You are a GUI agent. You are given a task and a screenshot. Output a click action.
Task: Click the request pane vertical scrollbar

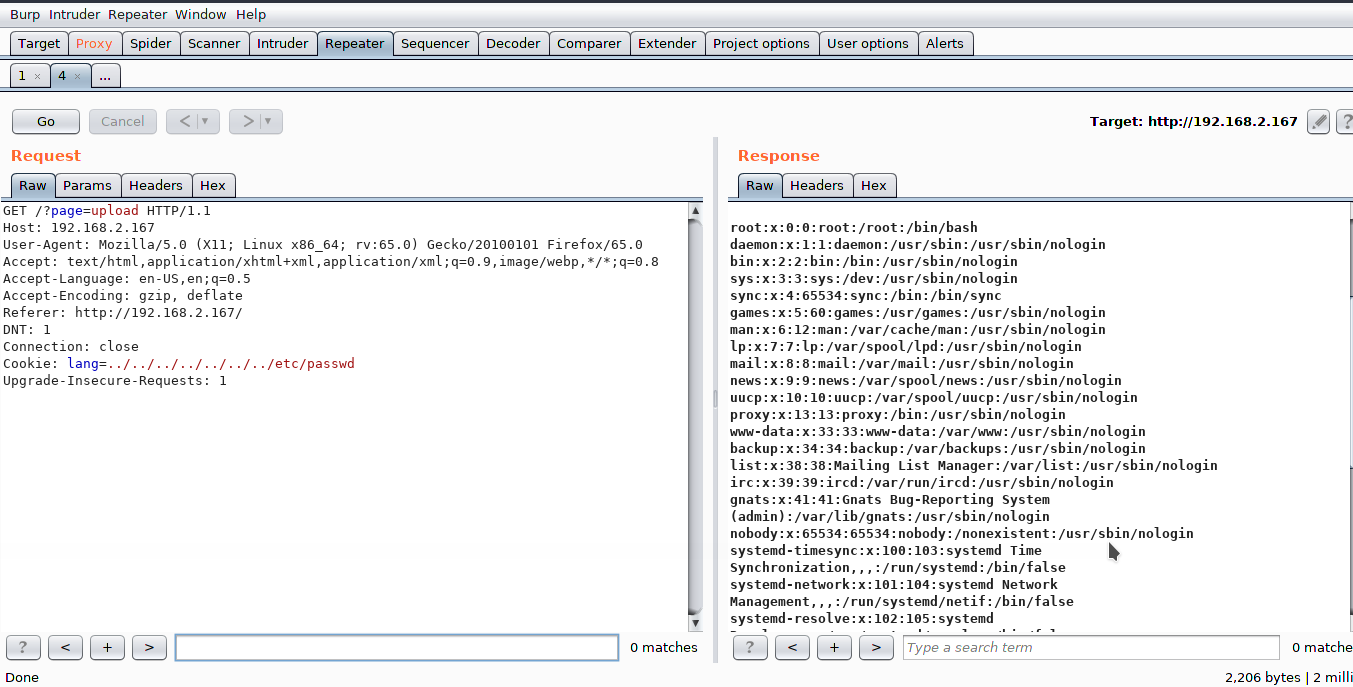tap(696, 415)
